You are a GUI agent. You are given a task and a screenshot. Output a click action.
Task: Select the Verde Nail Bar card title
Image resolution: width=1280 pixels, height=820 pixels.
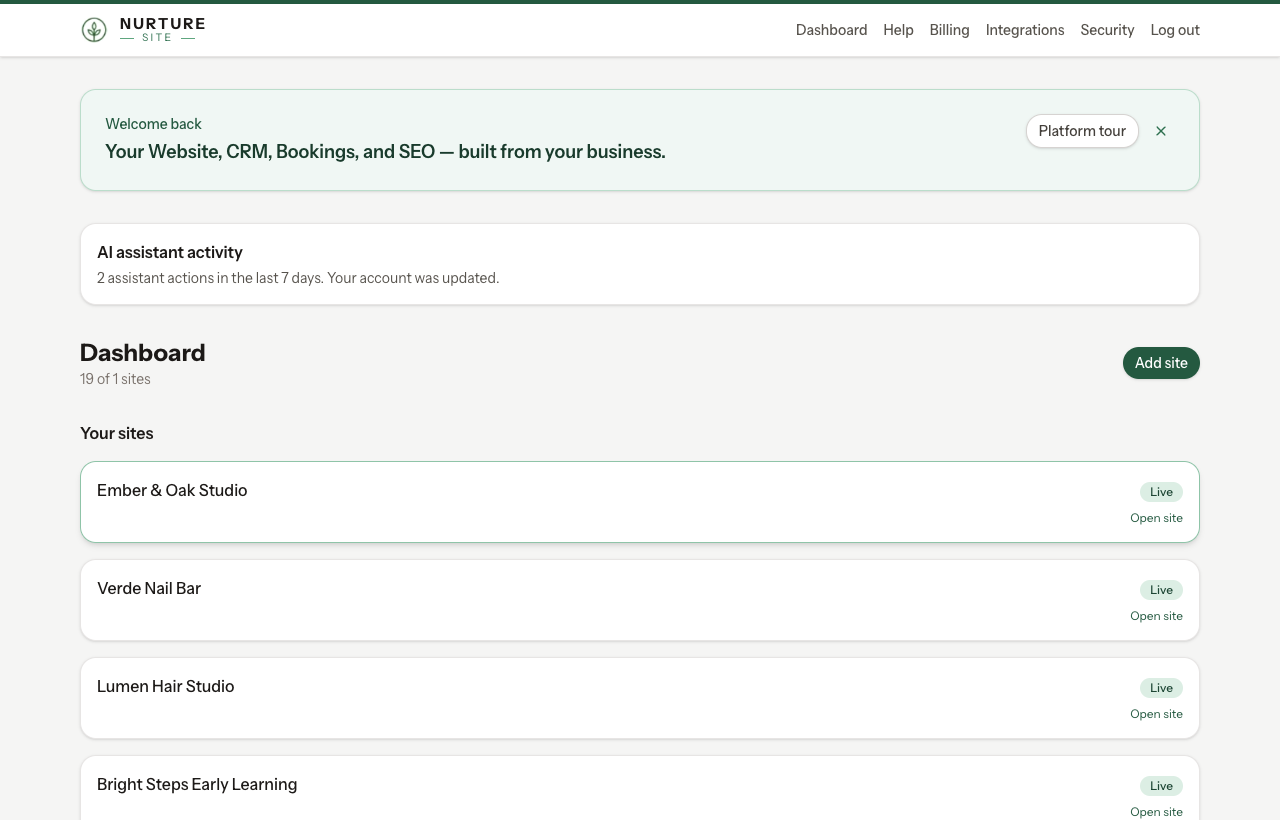[149, 588]
